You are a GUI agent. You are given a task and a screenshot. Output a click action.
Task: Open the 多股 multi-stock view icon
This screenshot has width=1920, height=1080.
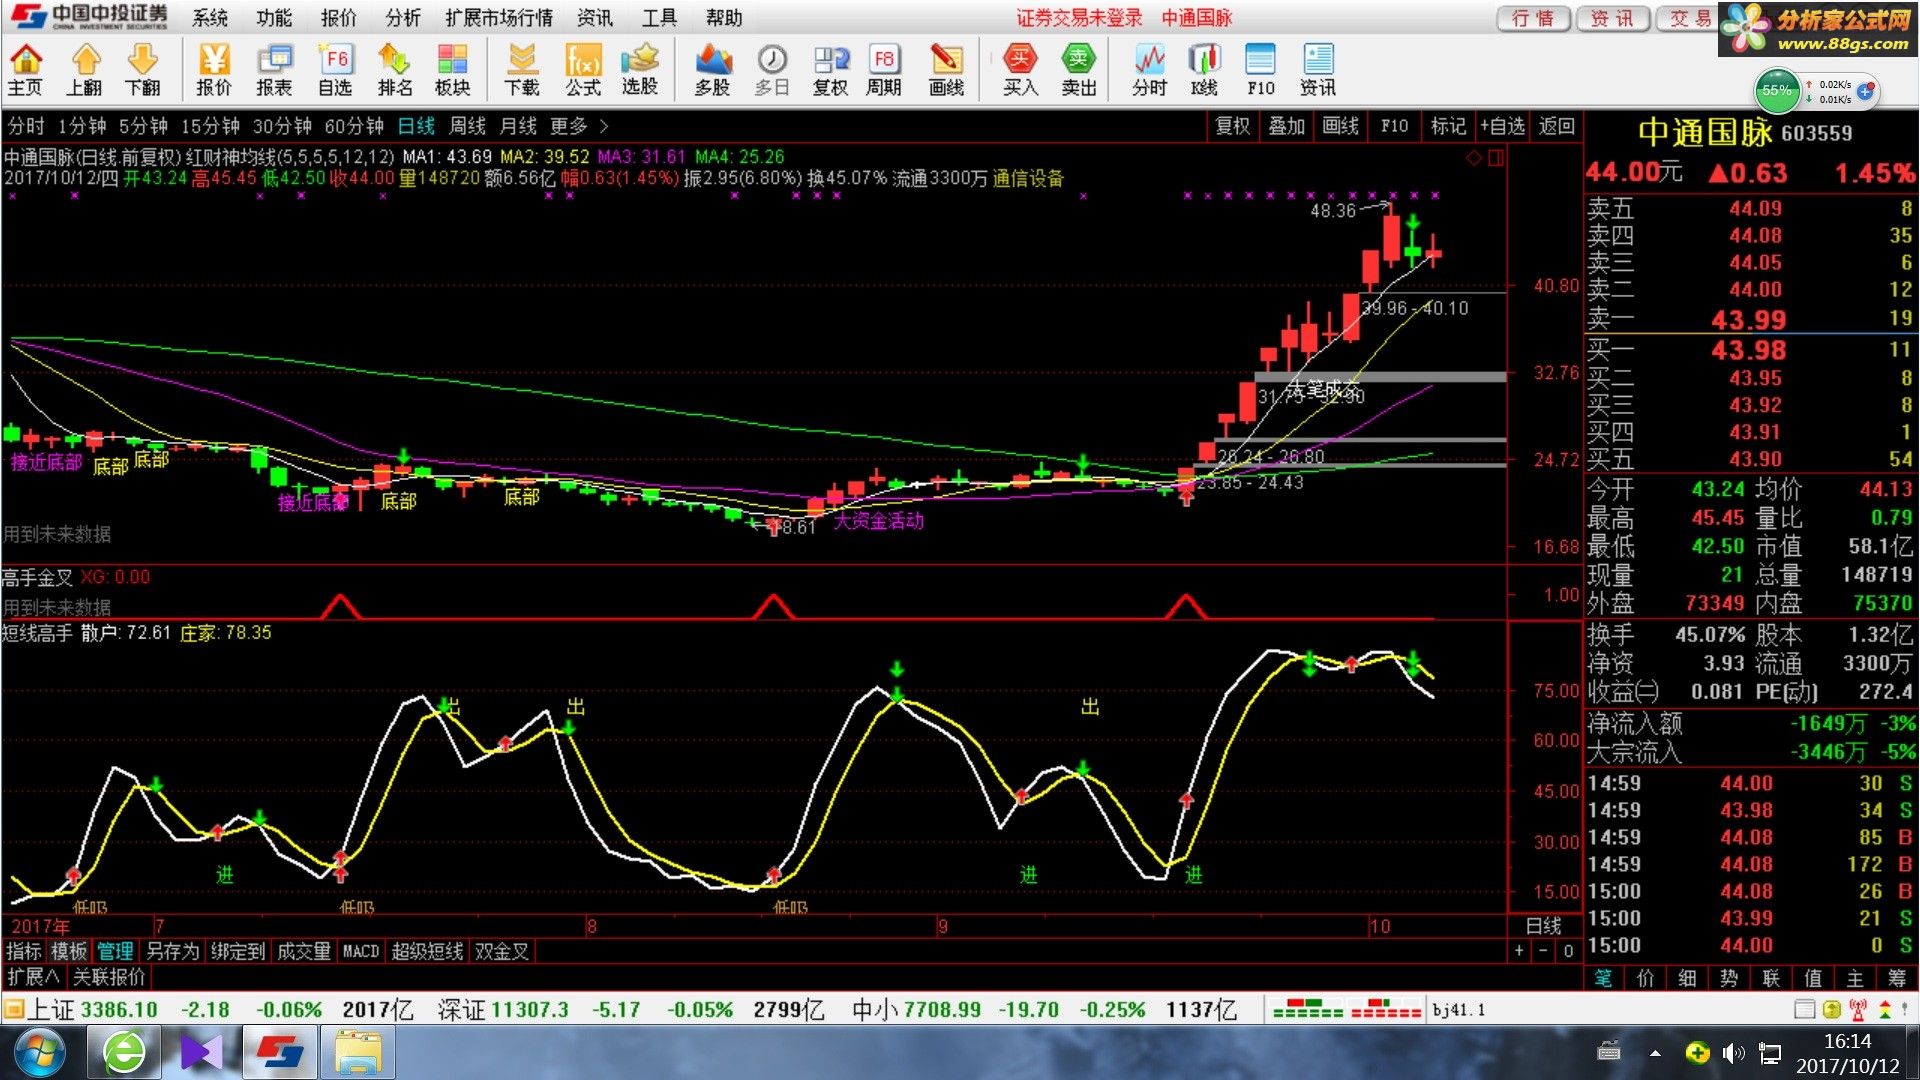click(x=712, y=70)
